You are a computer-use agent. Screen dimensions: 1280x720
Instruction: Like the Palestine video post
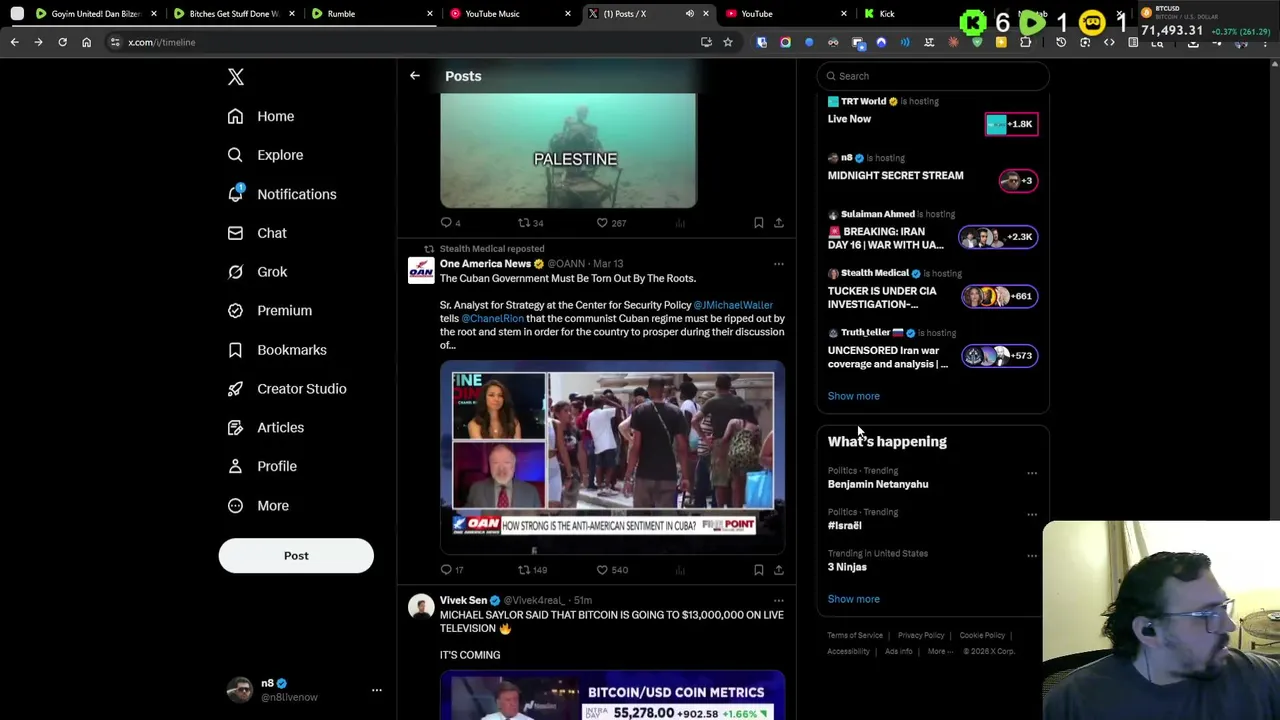[611, 223]
